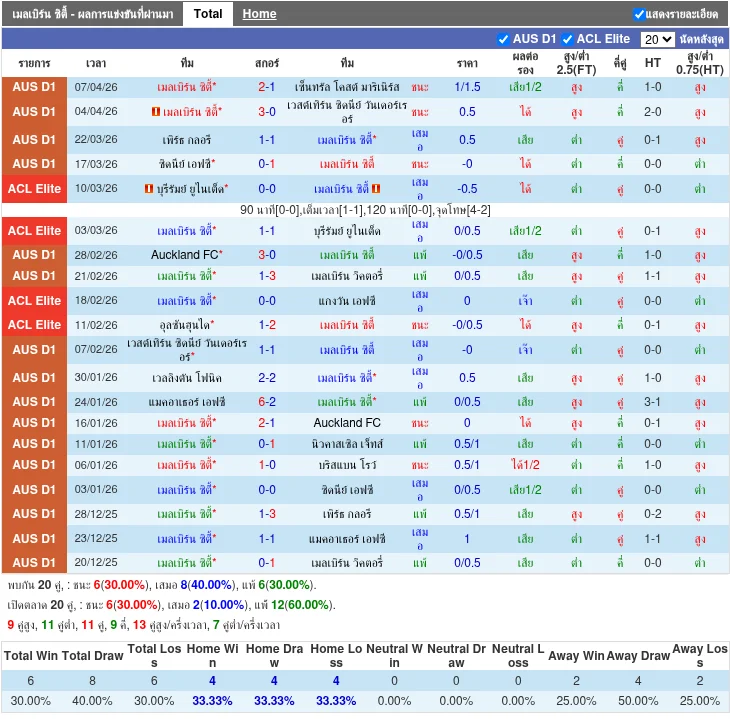Click the Home Win percentage 33.33% cell
Image resolution: width=730 pixels, height=719 pixels.
click(x=212, y=701)
